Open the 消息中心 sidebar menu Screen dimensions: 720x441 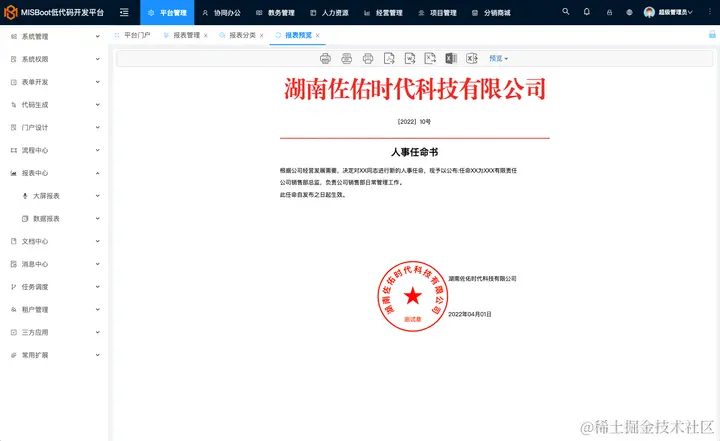(55, 264)
